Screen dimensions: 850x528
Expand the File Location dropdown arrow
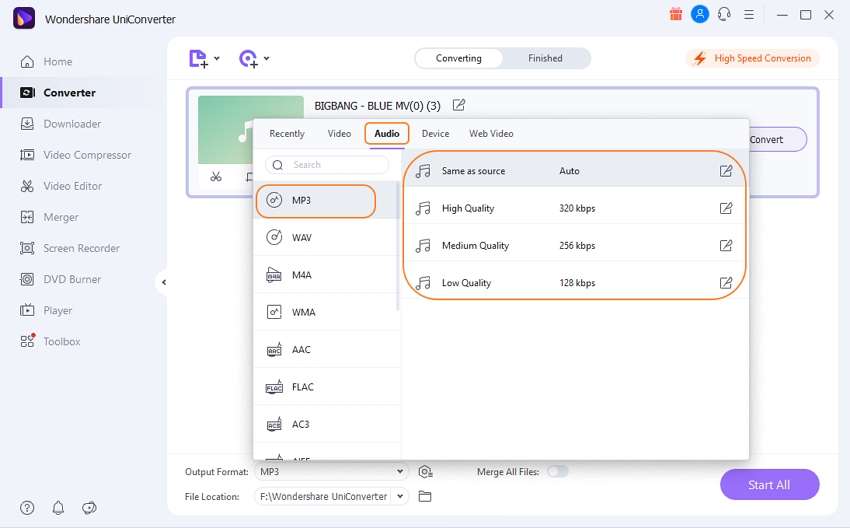click(400, 497)
